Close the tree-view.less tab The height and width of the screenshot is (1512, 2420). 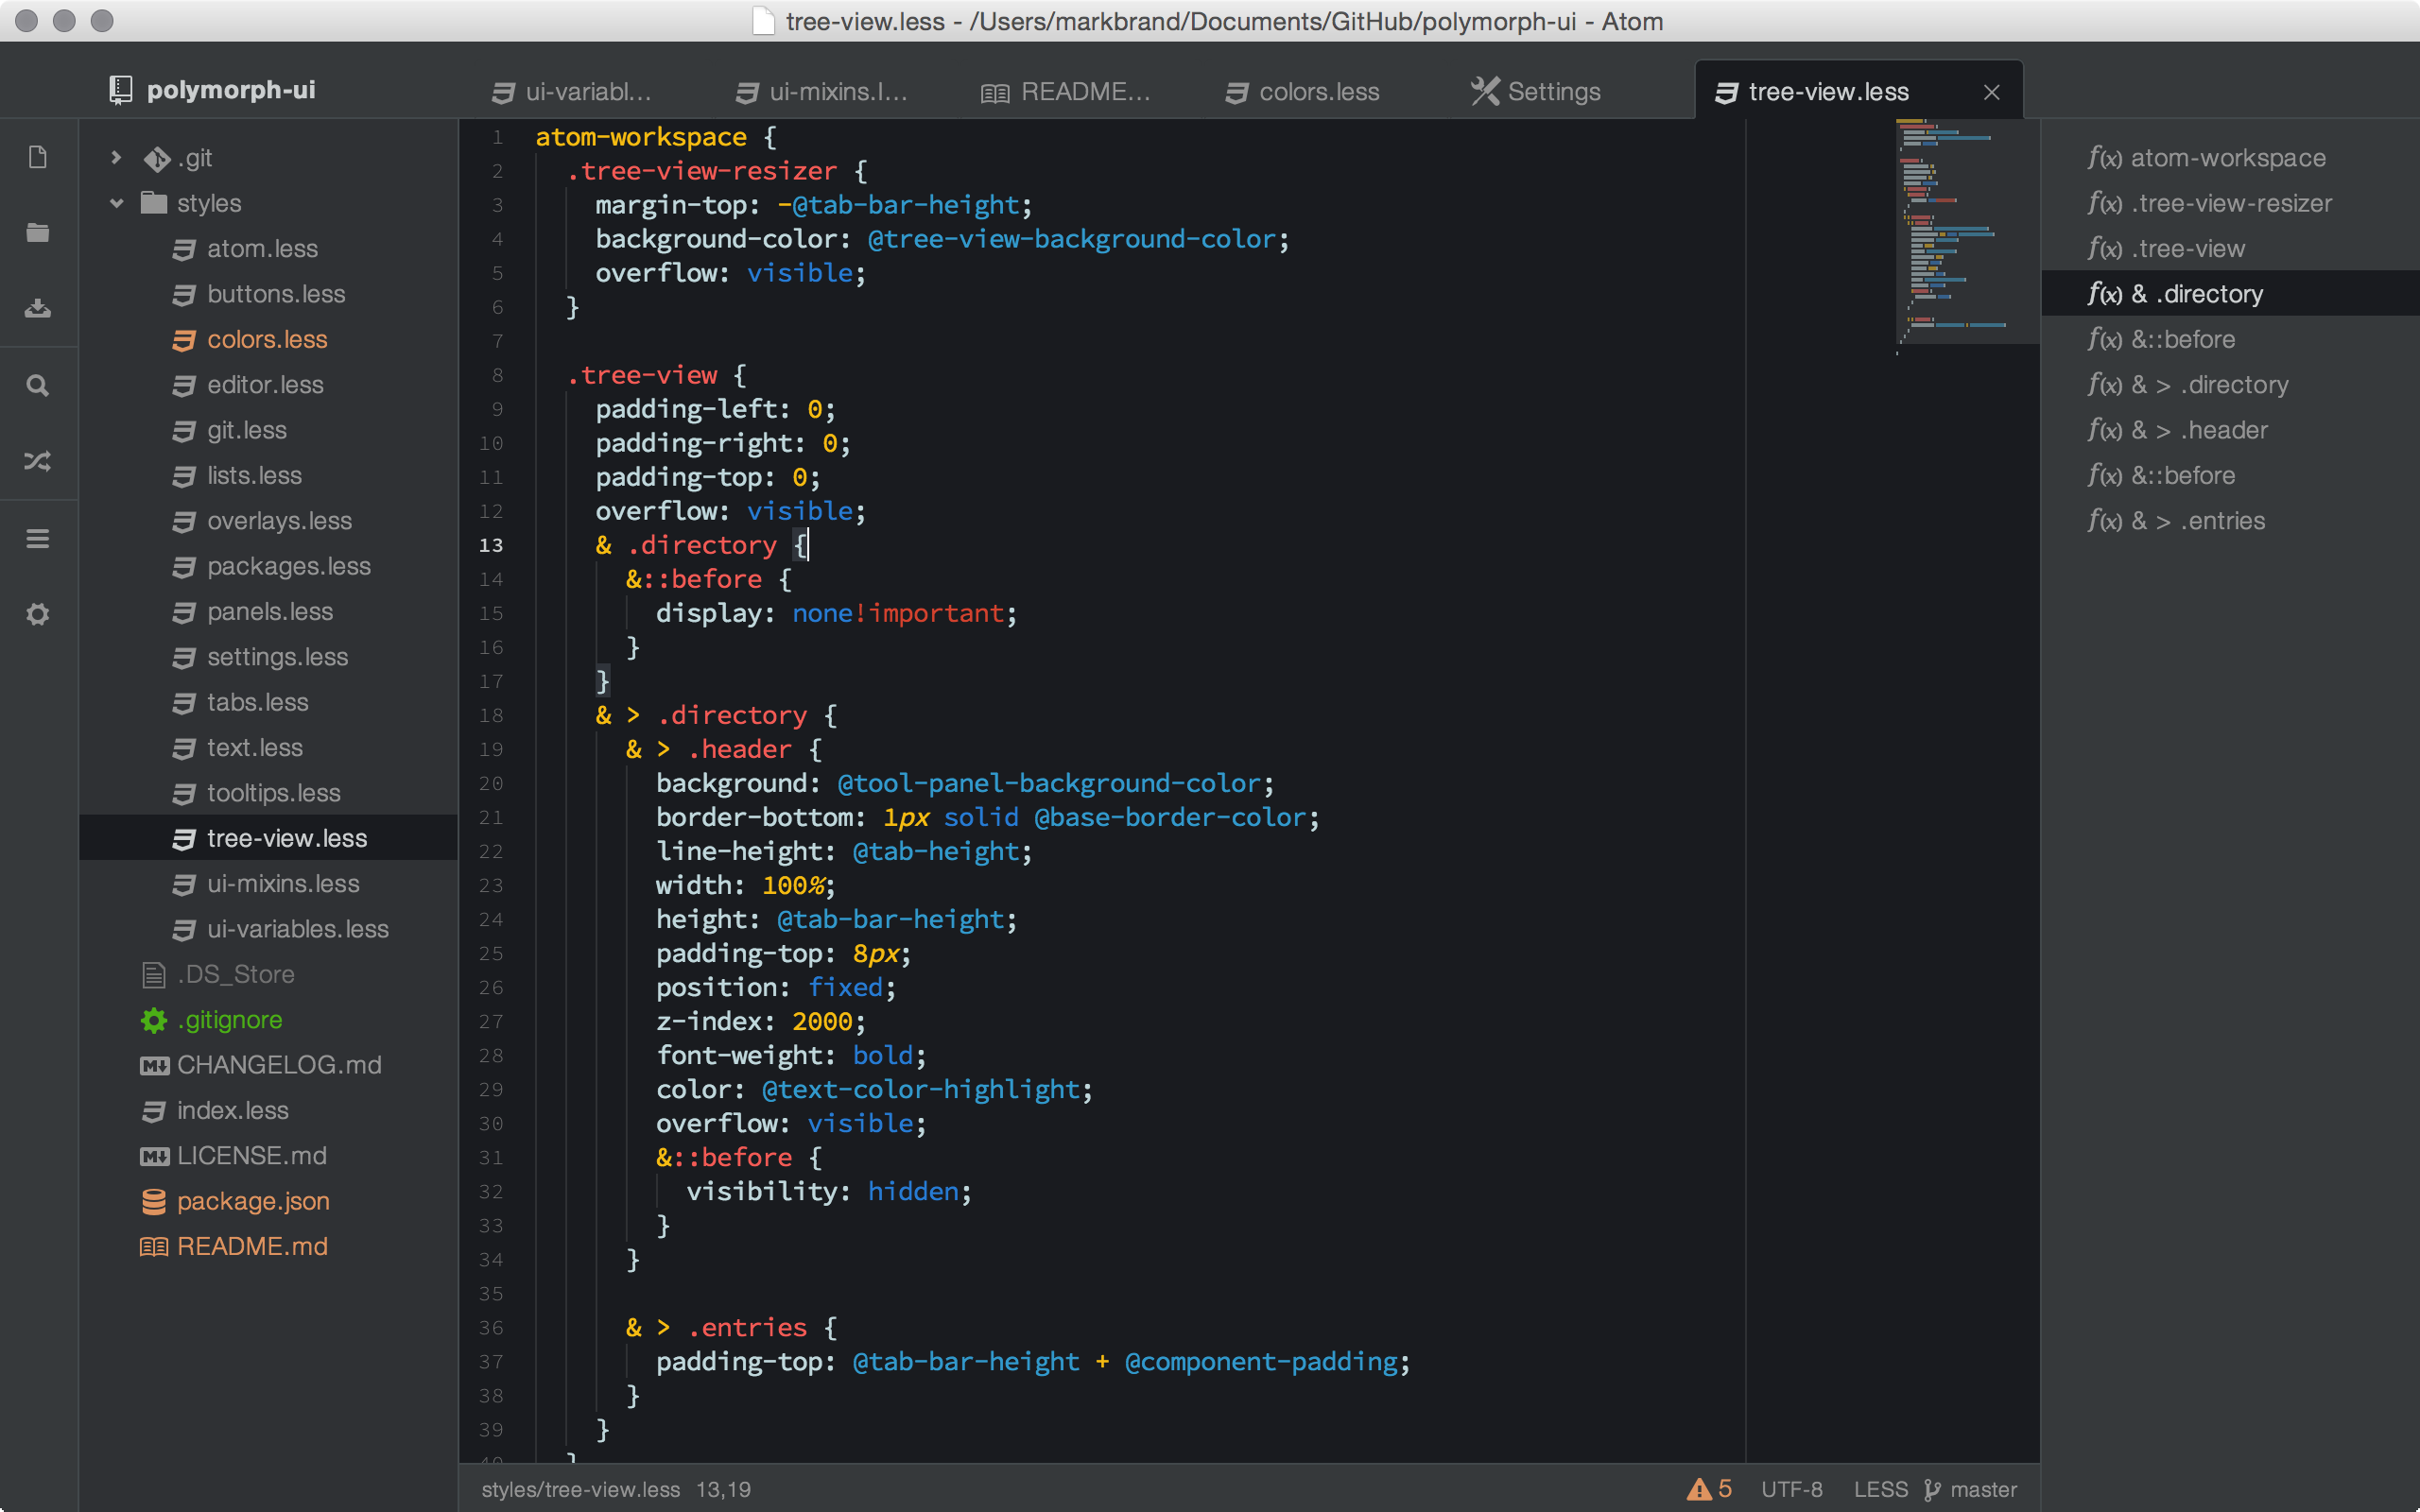1991,92
